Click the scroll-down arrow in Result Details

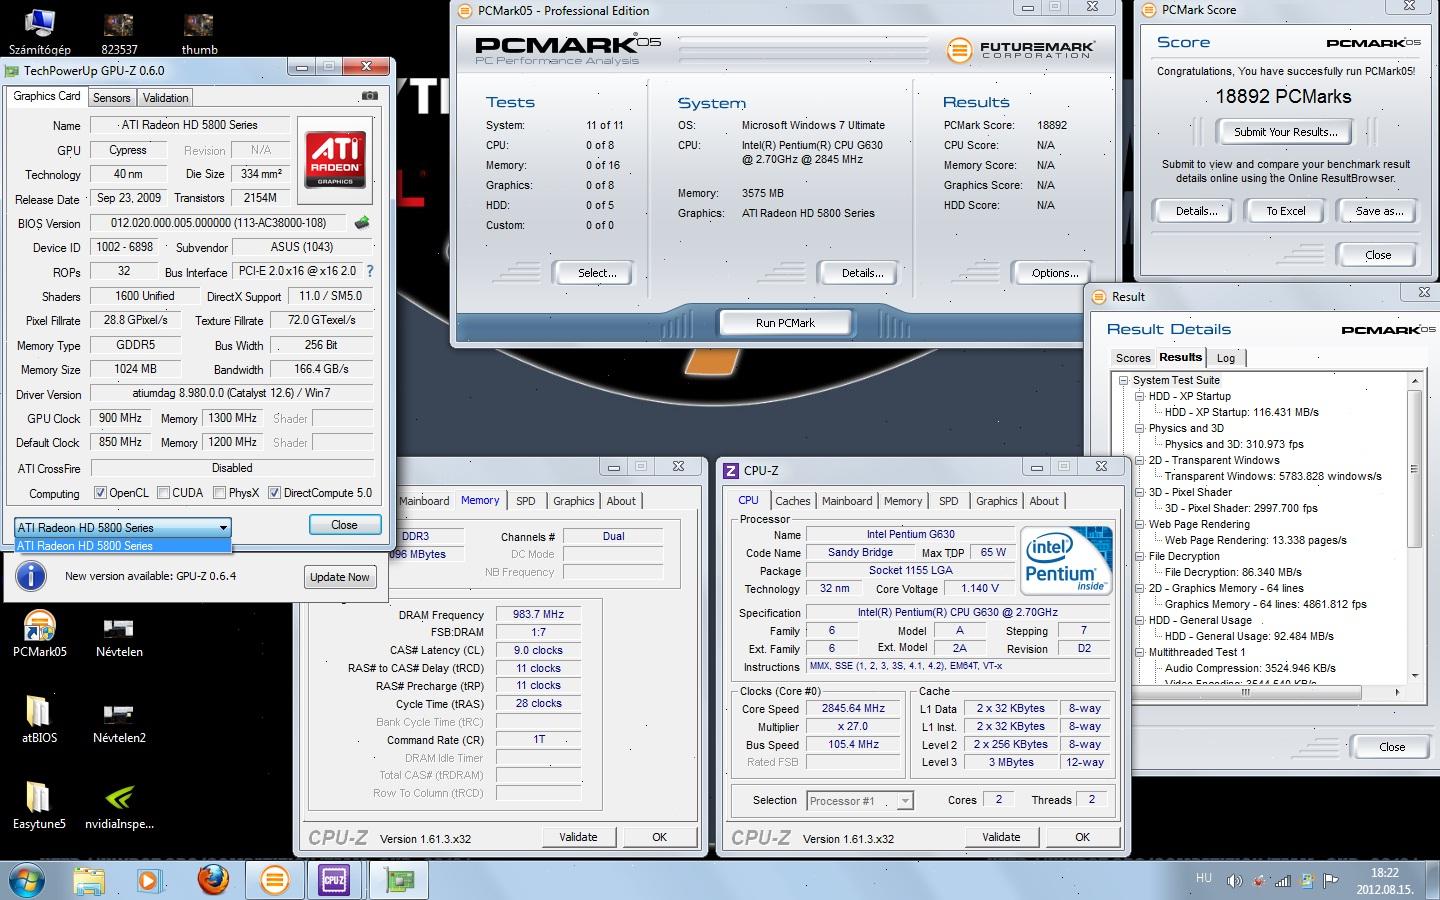pos(1415,677)
